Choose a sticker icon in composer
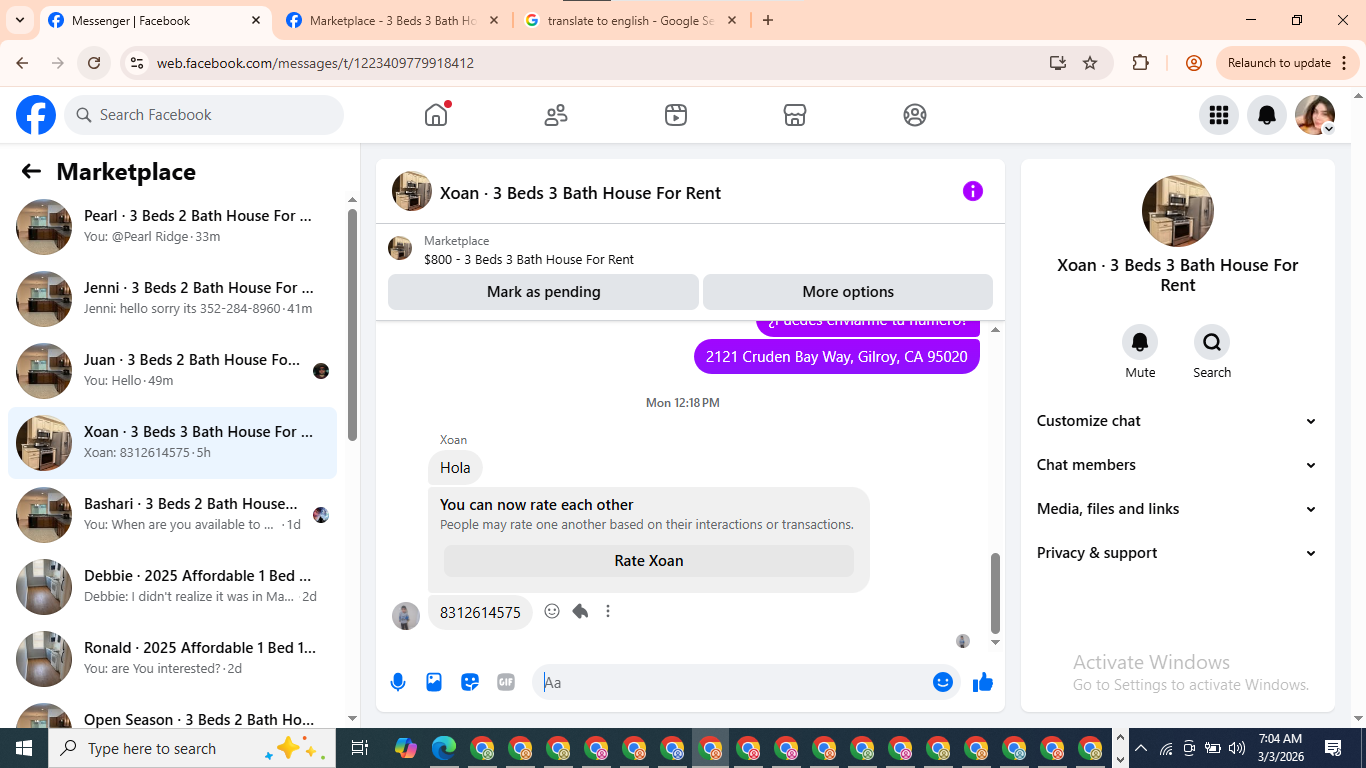1366x768 pixels. point(470,682)
